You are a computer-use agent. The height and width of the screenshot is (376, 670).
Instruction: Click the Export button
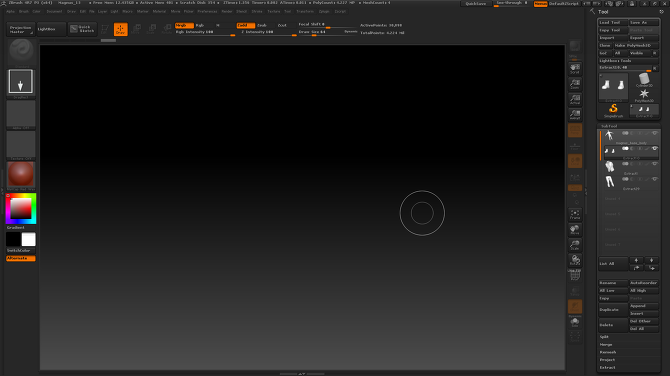(x=644, y=38)
